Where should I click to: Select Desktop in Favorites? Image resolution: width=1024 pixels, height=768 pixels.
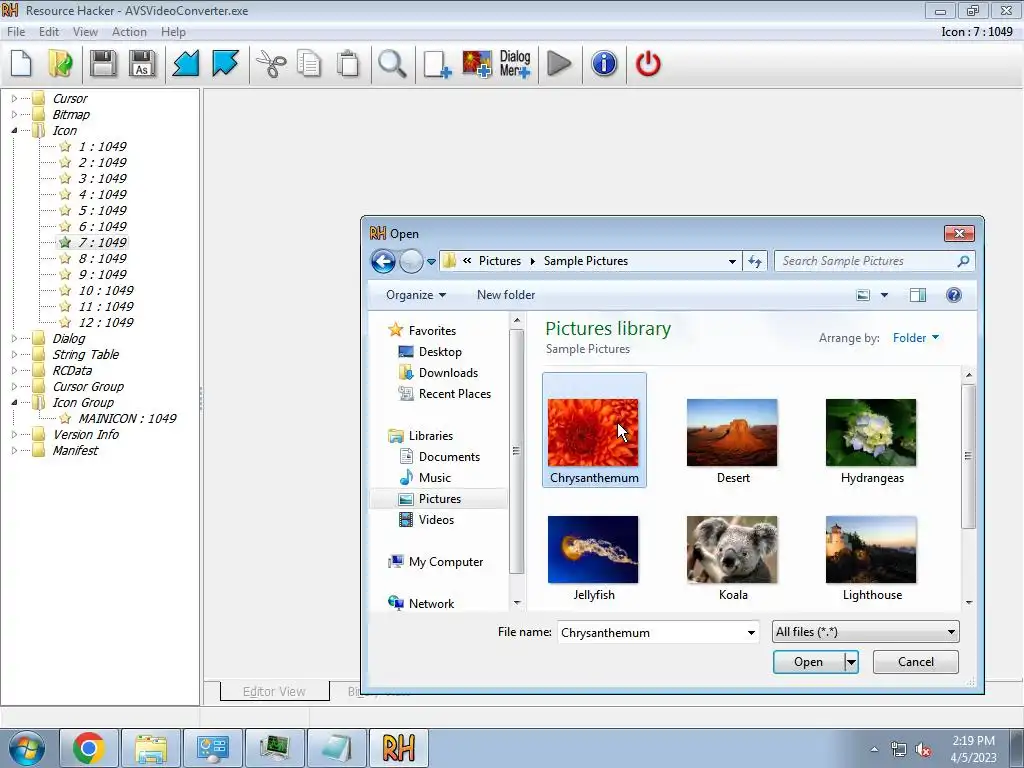(440, 352)
